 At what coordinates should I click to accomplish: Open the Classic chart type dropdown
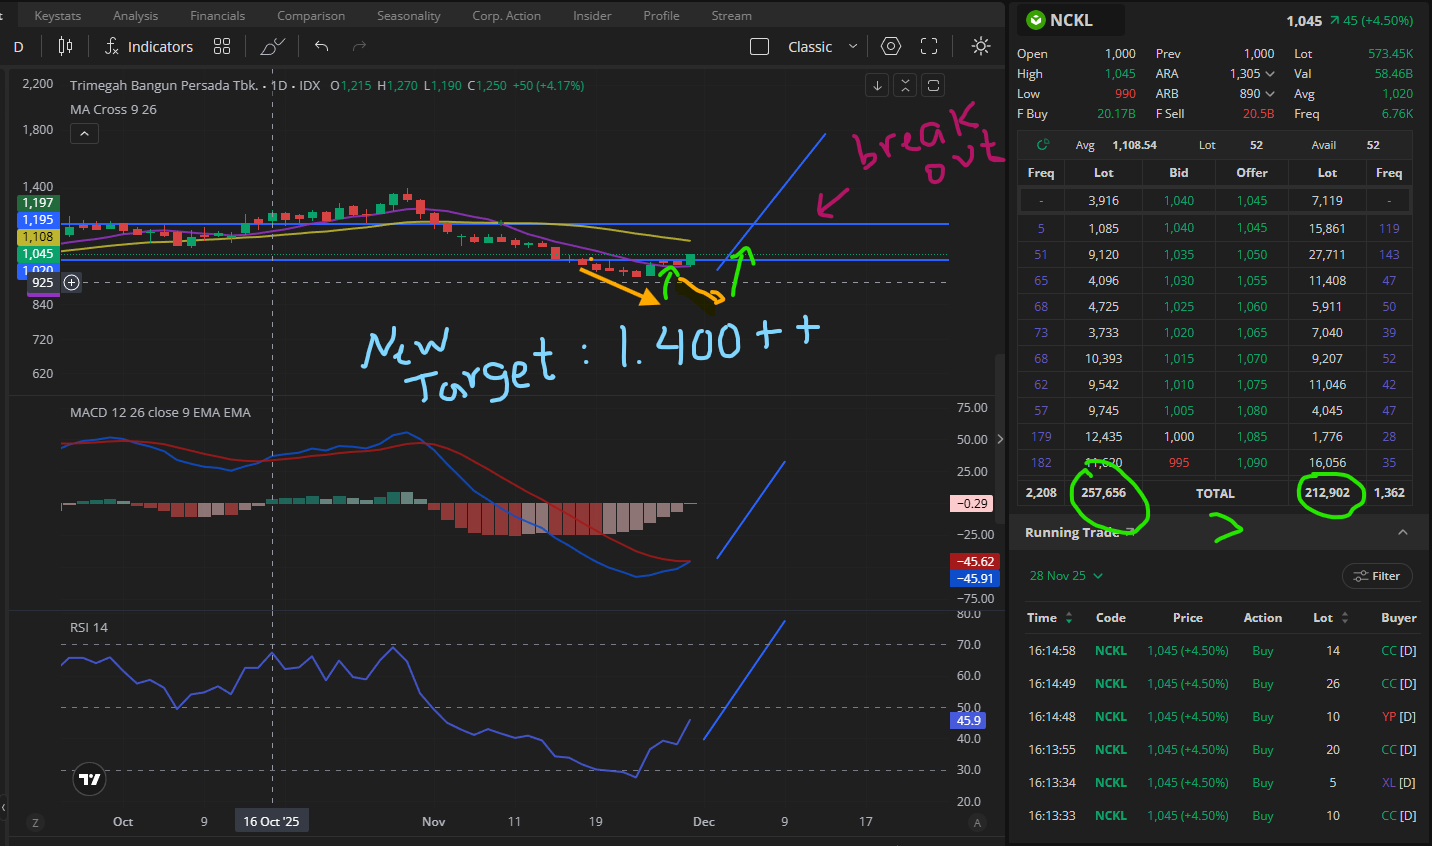(823, 47)
